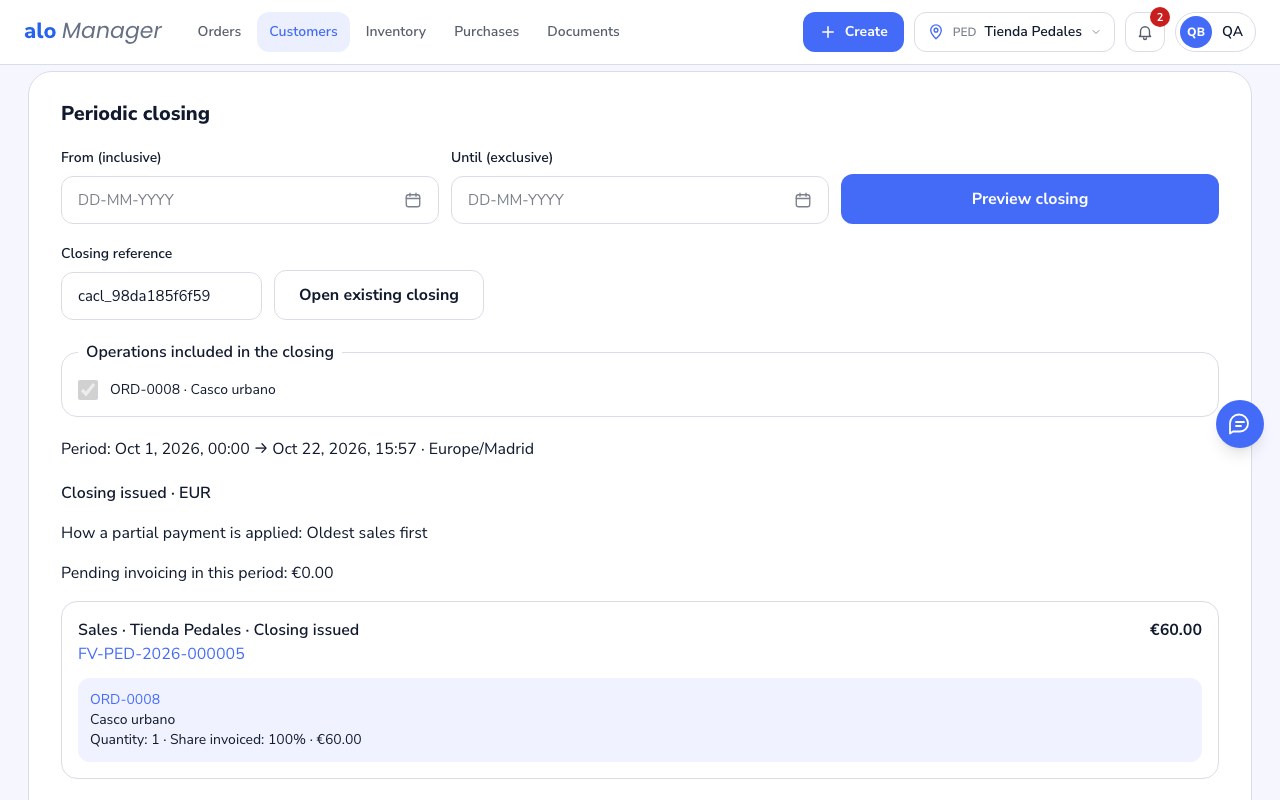Click the Period Oct 1, 2026 text
This screenshot has width=1280, height=800.
(297, 449)
